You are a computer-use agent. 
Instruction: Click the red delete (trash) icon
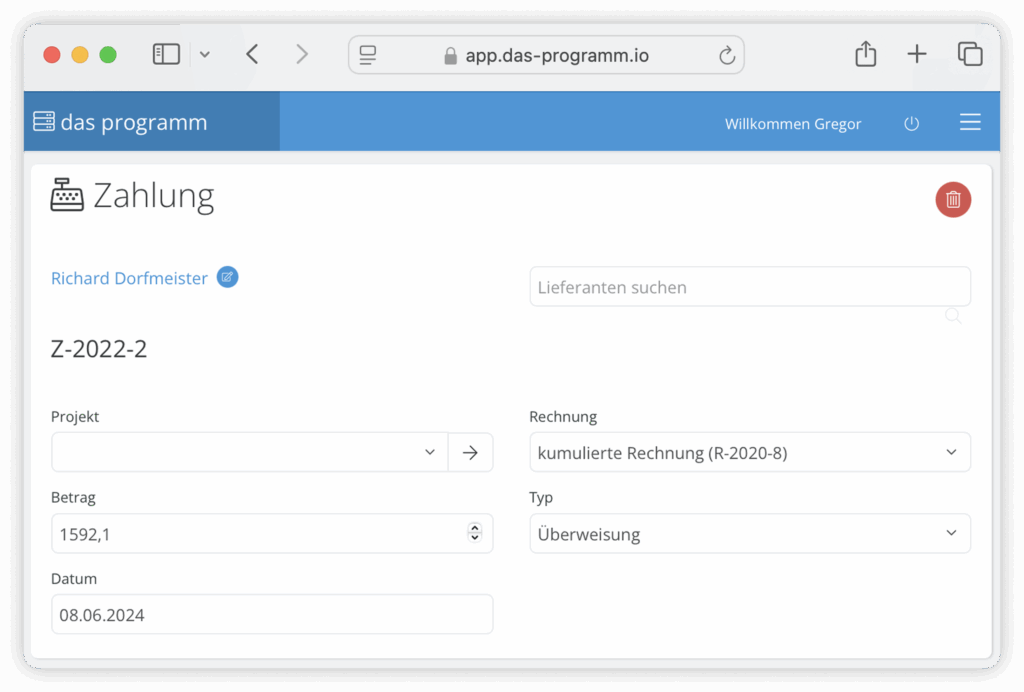coord(952,199)
